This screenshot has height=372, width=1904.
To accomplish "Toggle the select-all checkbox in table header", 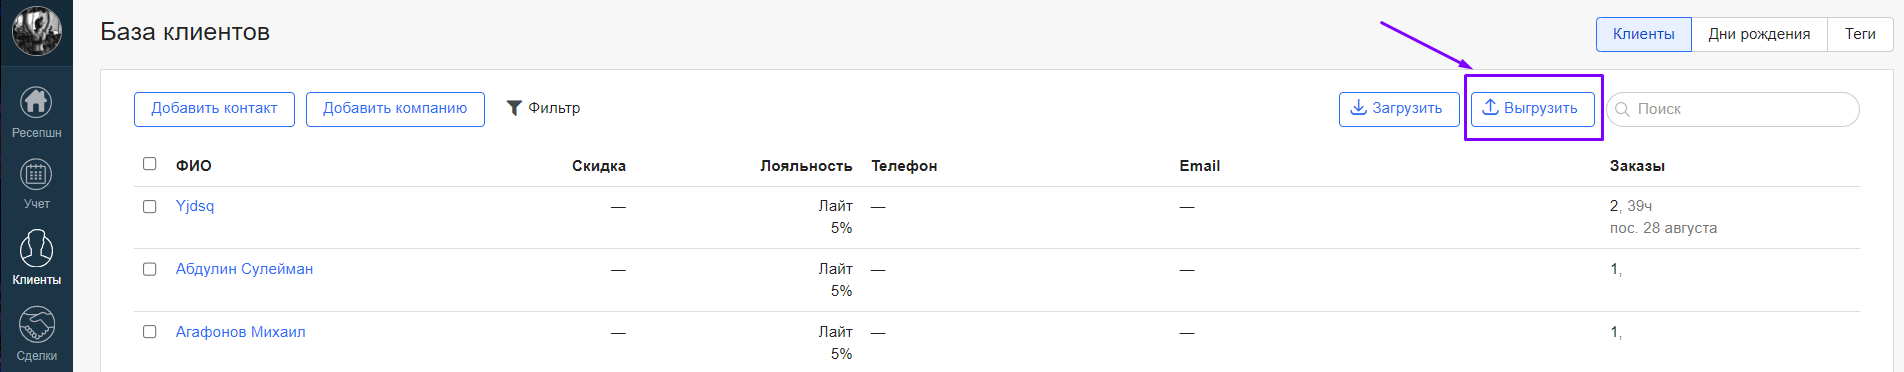I will tap(150, 164).
